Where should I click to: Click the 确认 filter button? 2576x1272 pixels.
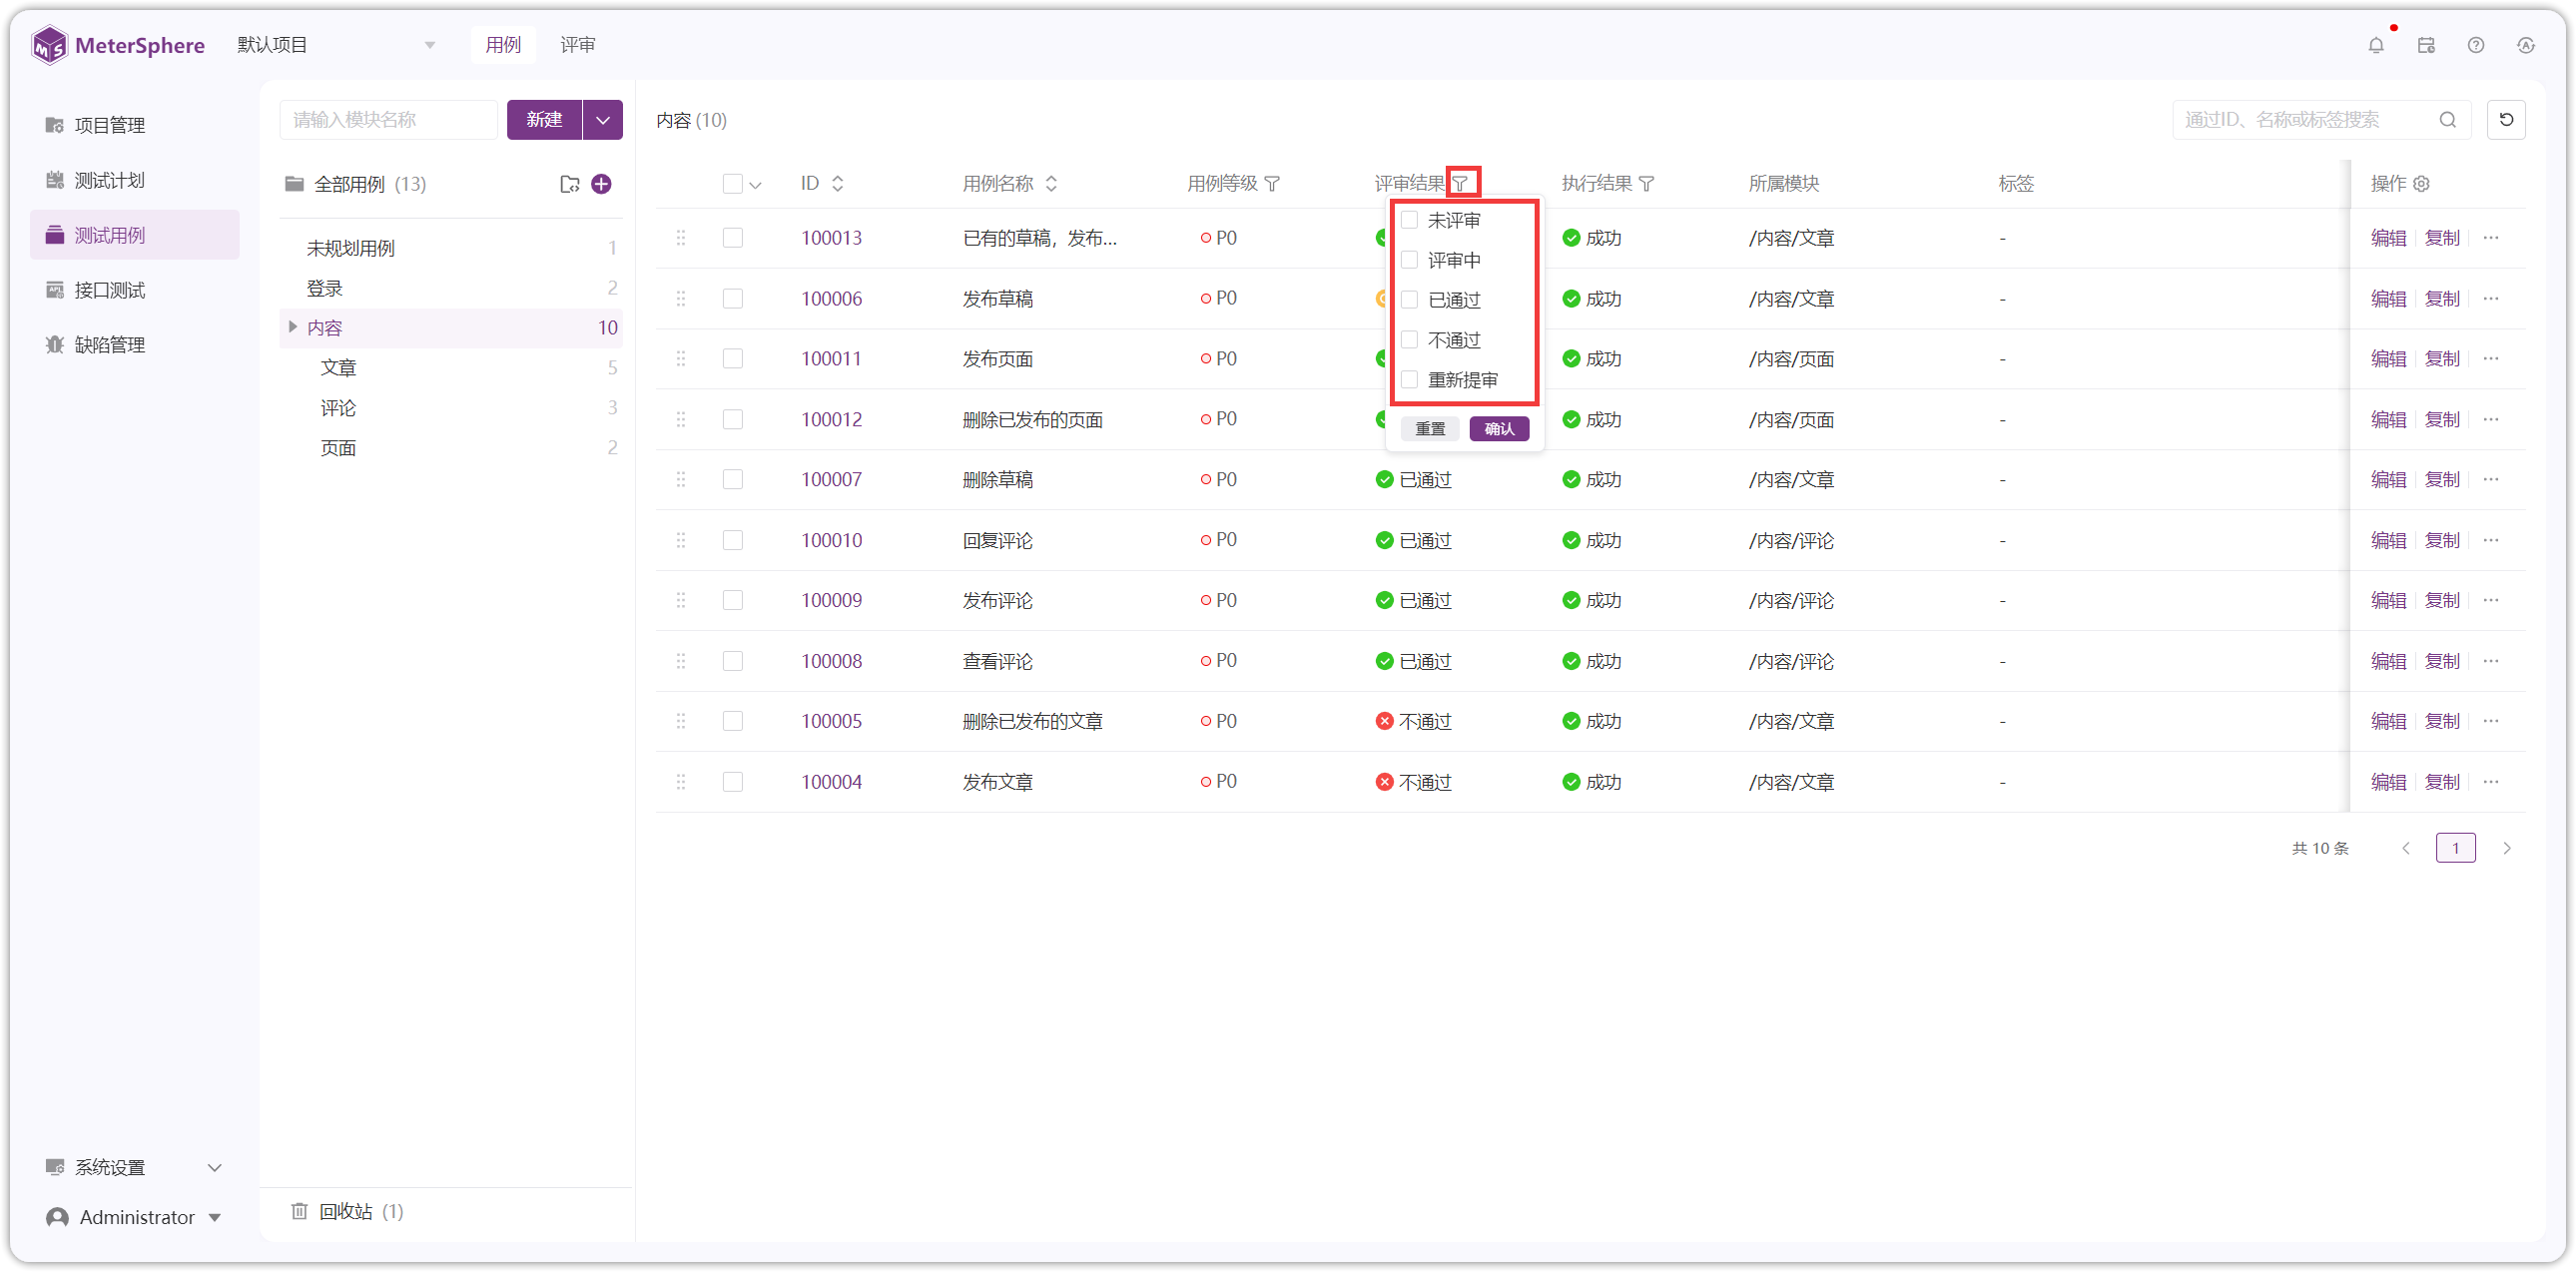(x=1499, y=429)
